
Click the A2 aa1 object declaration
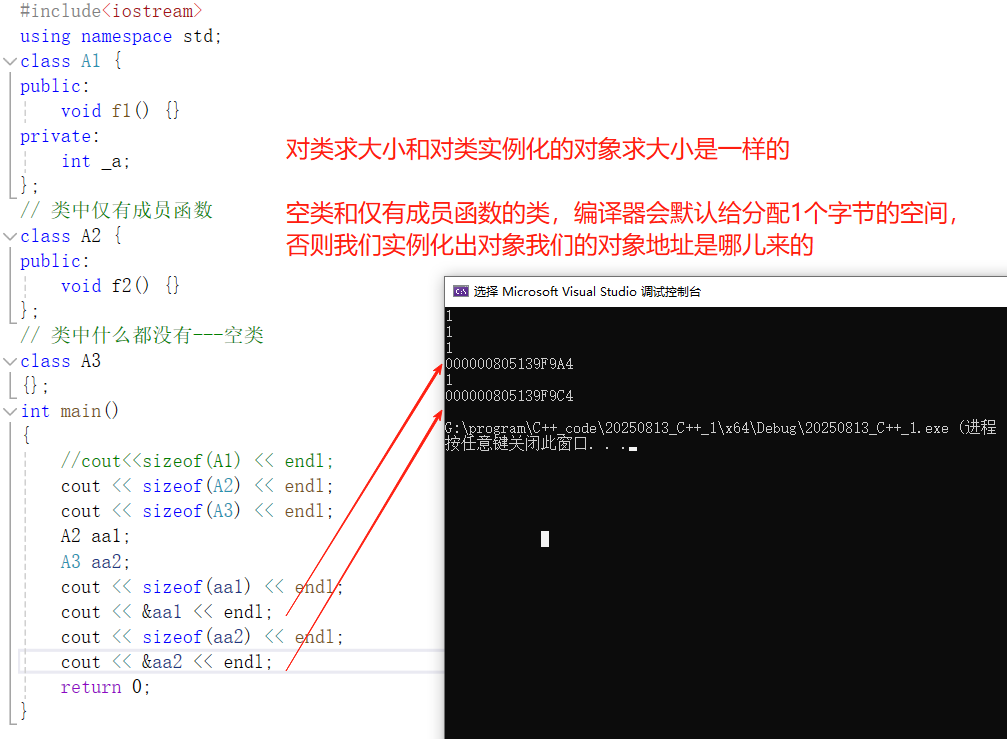92,536
